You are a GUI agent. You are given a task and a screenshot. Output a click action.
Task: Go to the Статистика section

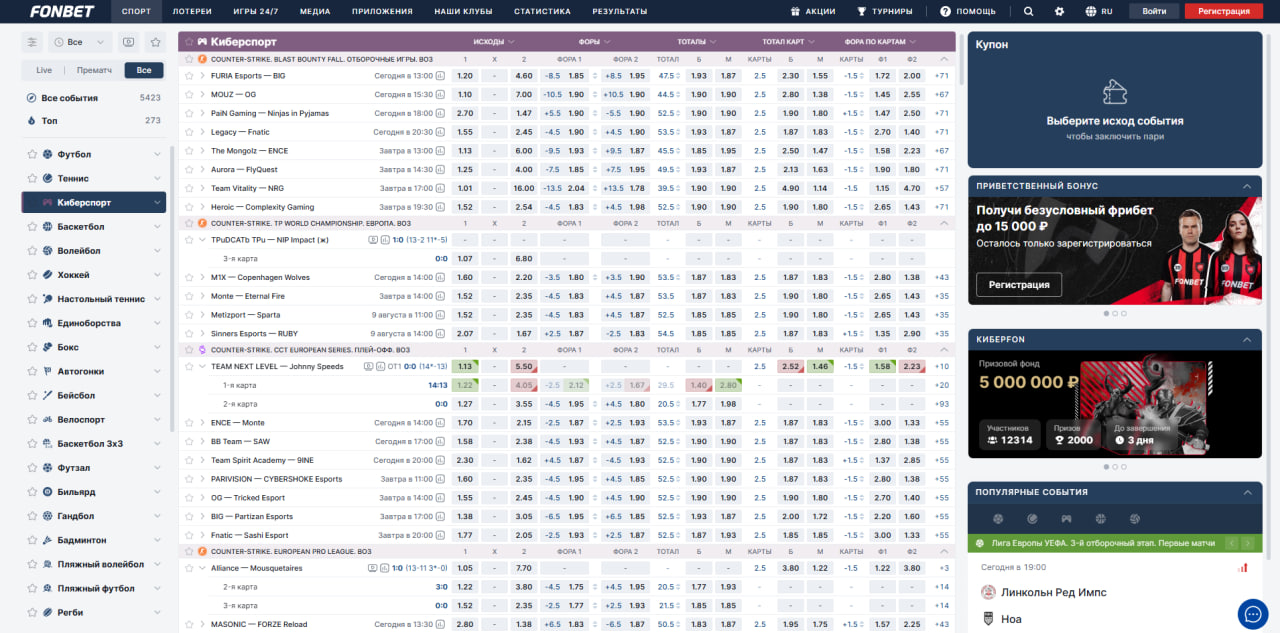(542, 11)
